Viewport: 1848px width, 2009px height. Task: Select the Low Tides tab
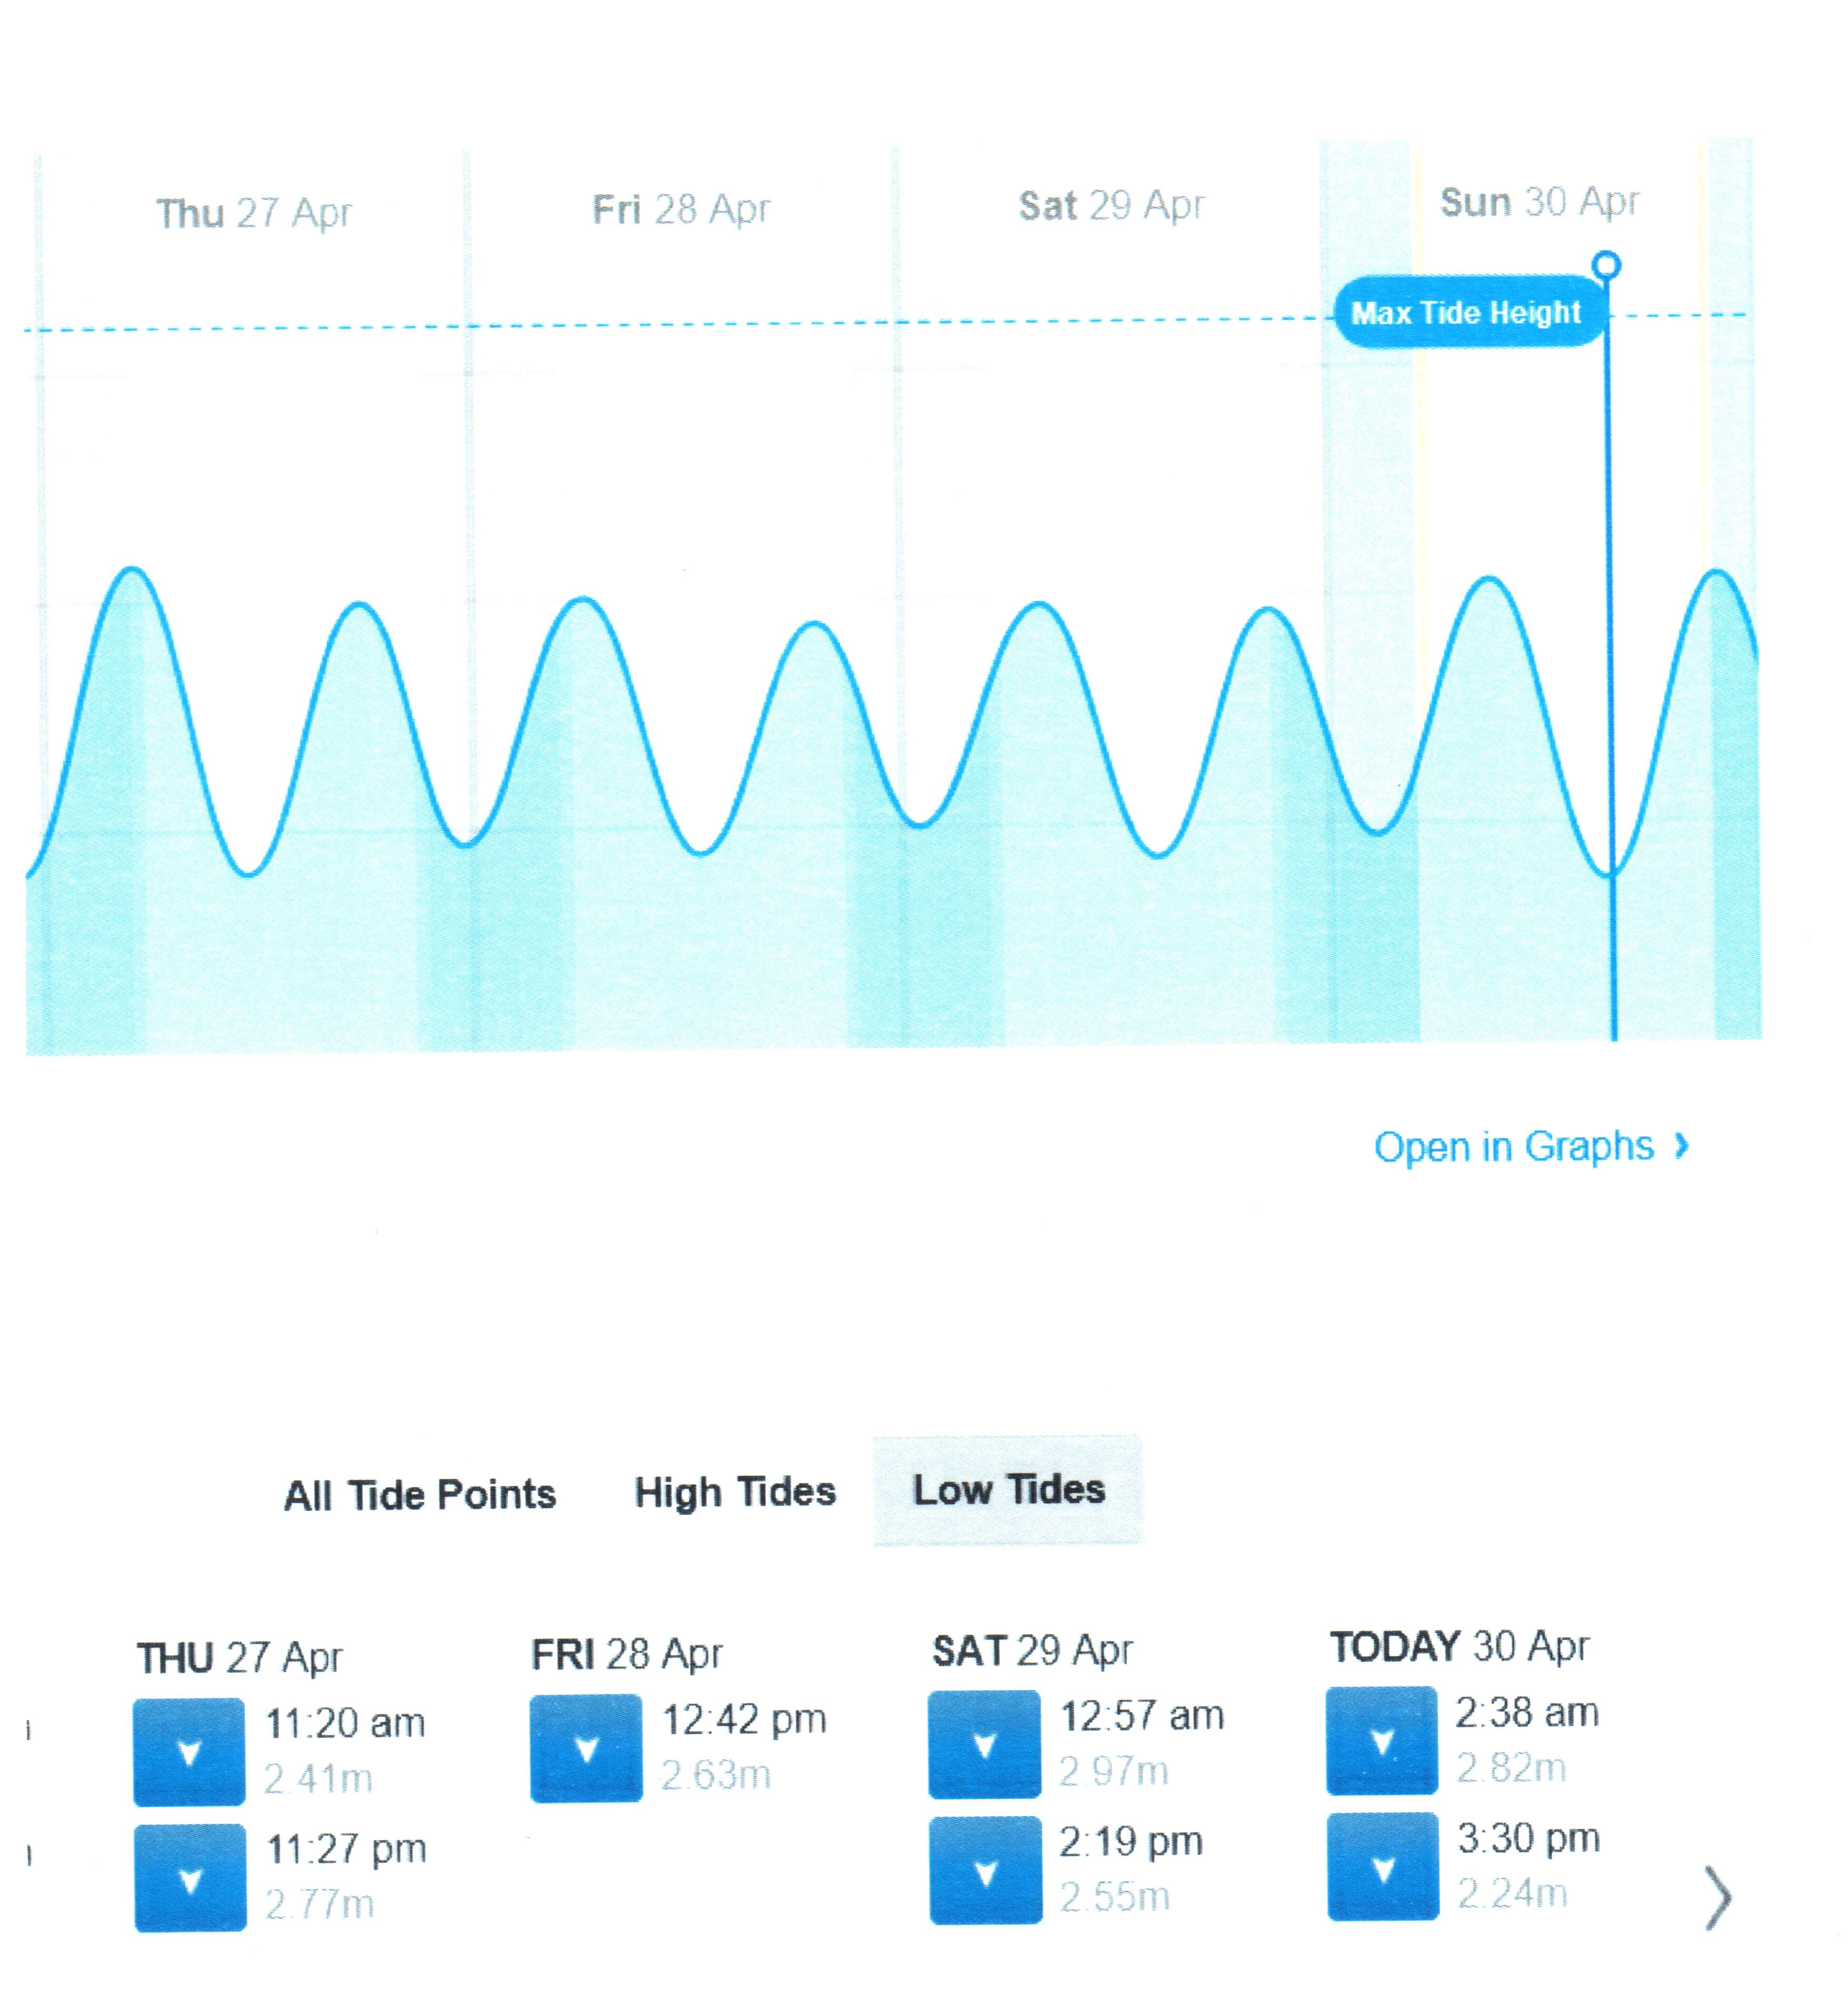pos(1008,1489)
